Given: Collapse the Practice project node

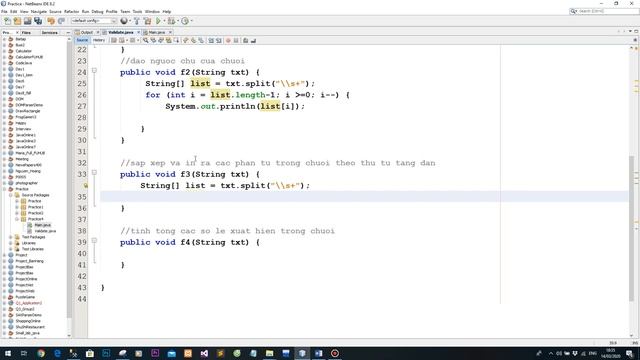Looking at the screenshot, I should (x=4, y=189).
